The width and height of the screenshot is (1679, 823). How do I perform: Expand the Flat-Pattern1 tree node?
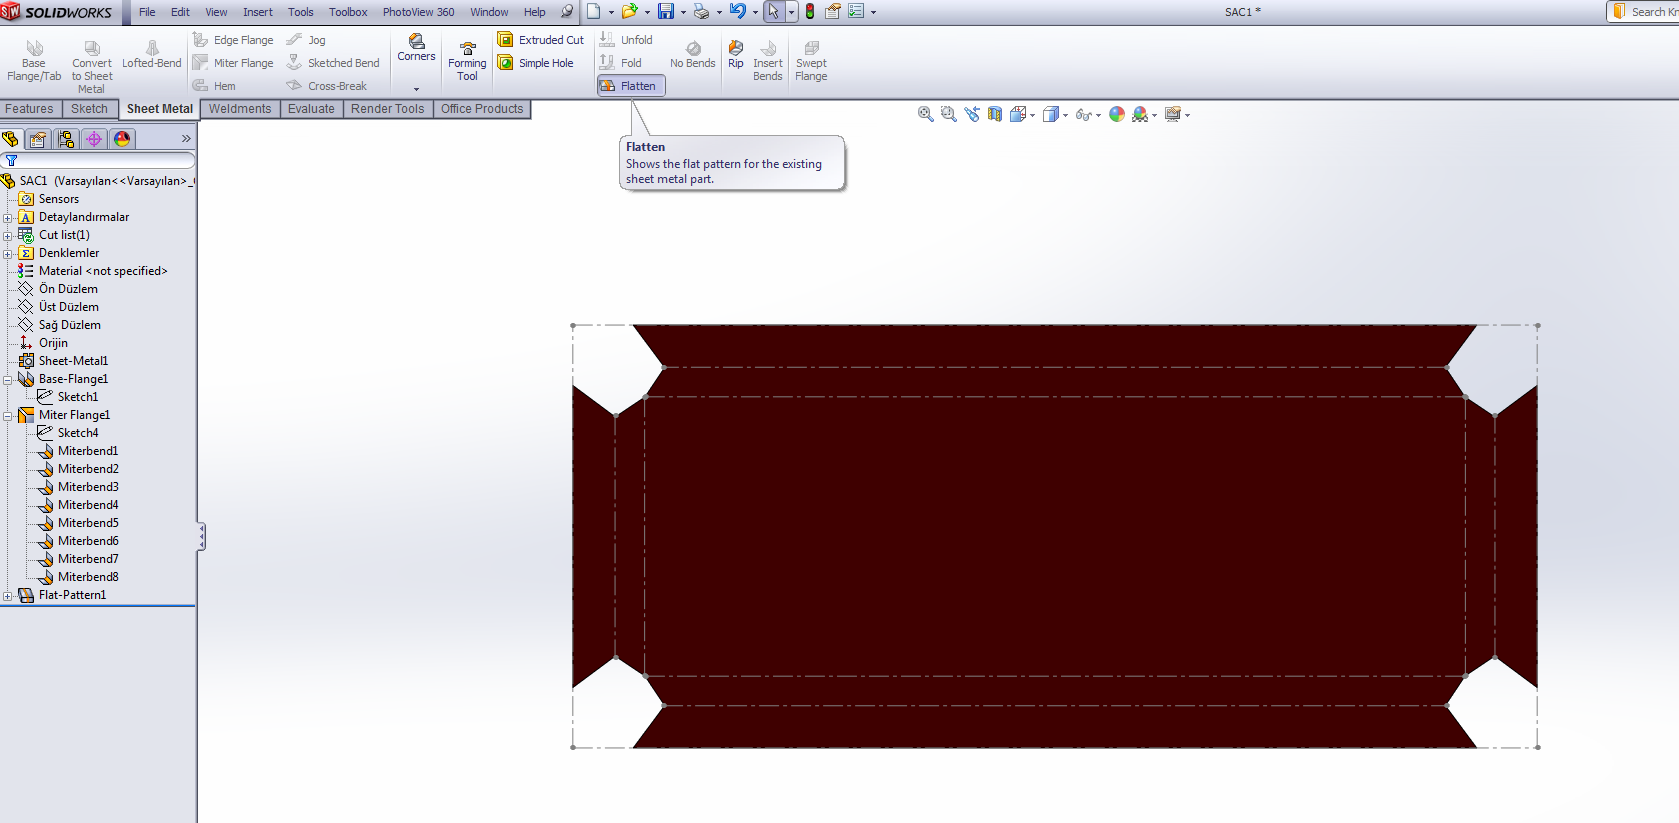tap(8, 596)
